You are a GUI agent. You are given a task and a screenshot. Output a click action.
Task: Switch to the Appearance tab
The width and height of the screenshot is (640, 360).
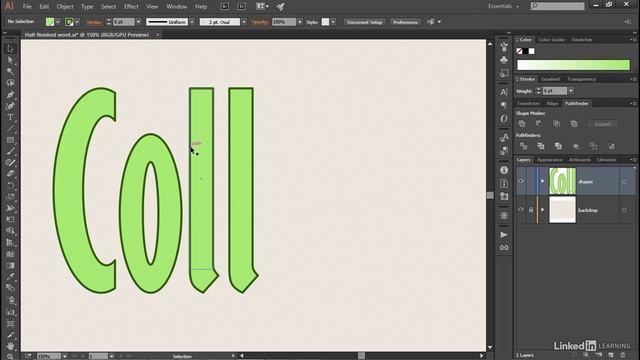click(550, 160)
